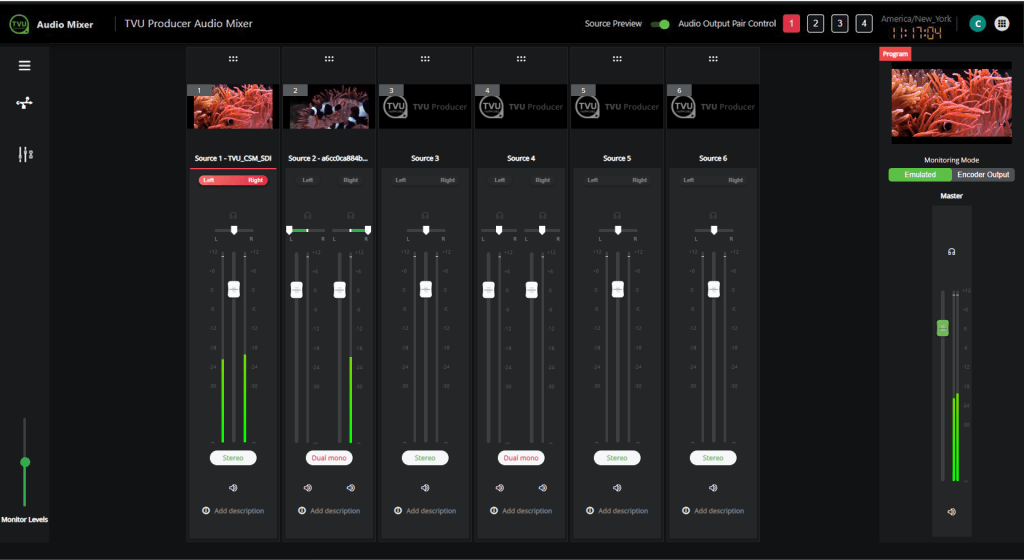Select Audio Output Pair 2

coord(815,24)
